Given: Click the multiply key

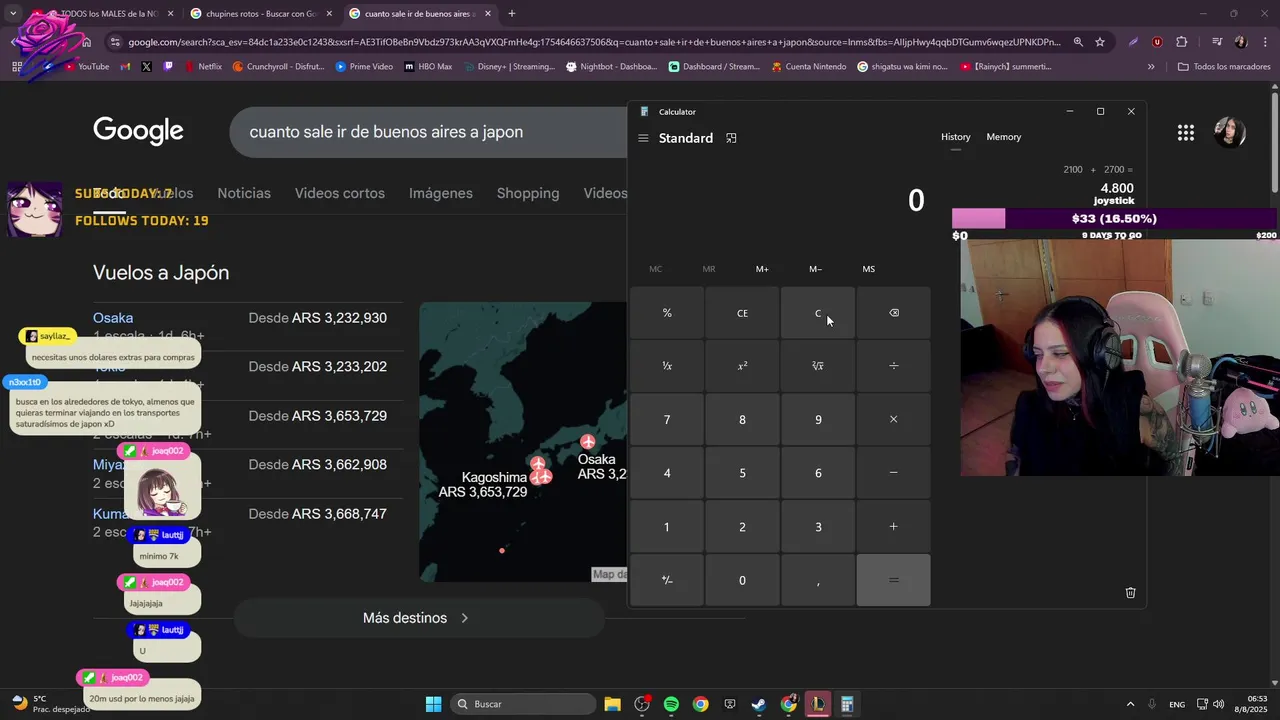Looking at the screenshot, I should [x=893, y=419].
